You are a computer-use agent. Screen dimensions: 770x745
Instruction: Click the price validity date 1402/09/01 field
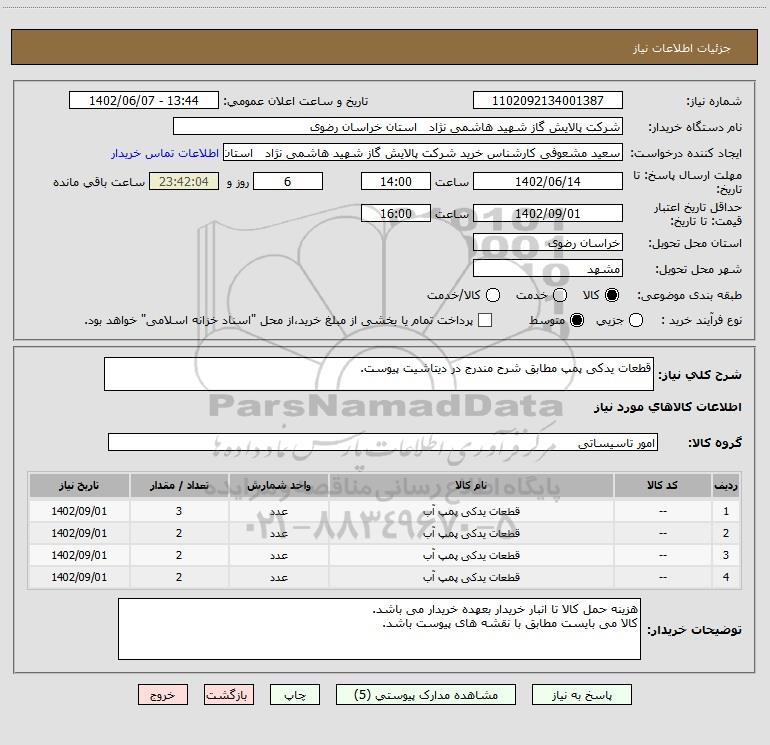tap(548, 213)
